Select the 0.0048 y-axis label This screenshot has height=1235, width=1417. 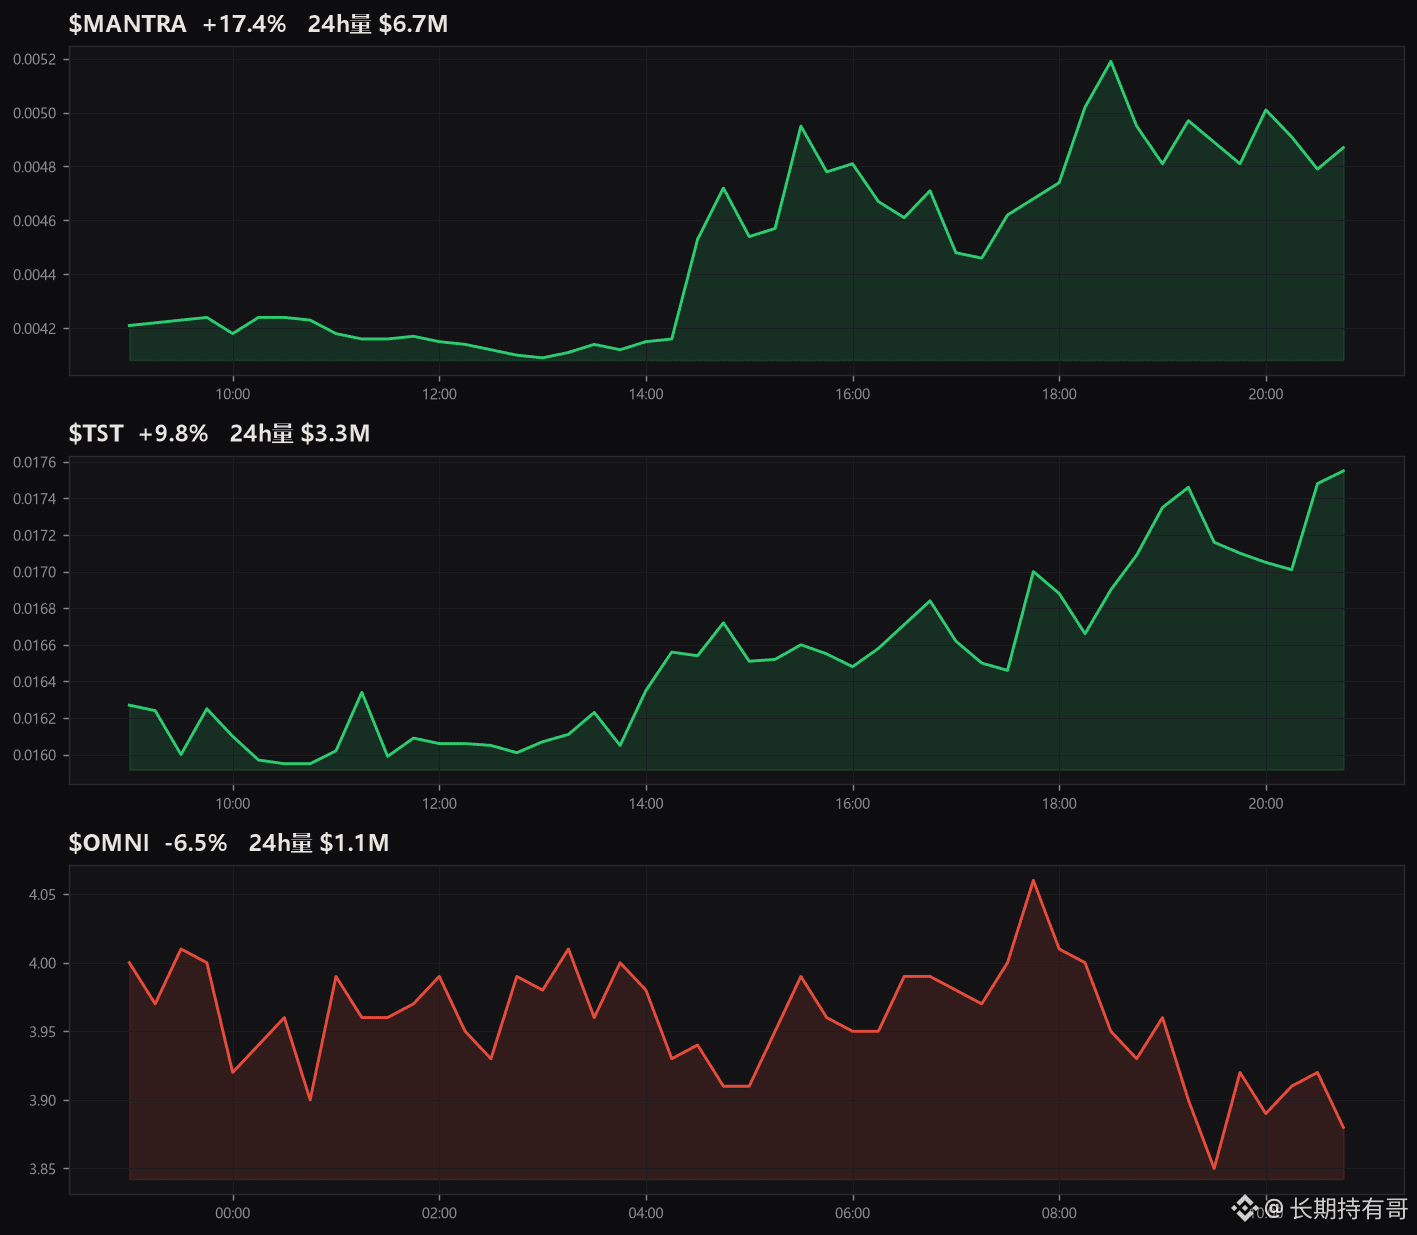coord(35,167)
